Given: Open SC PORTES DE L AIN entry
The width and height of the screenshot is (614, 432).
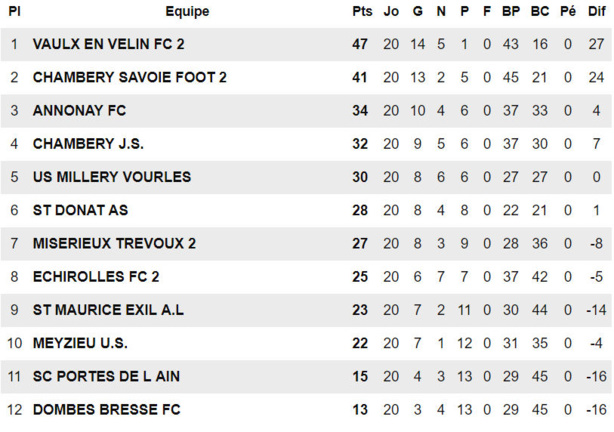Looking at the screenshot, I should coord(106,376).
